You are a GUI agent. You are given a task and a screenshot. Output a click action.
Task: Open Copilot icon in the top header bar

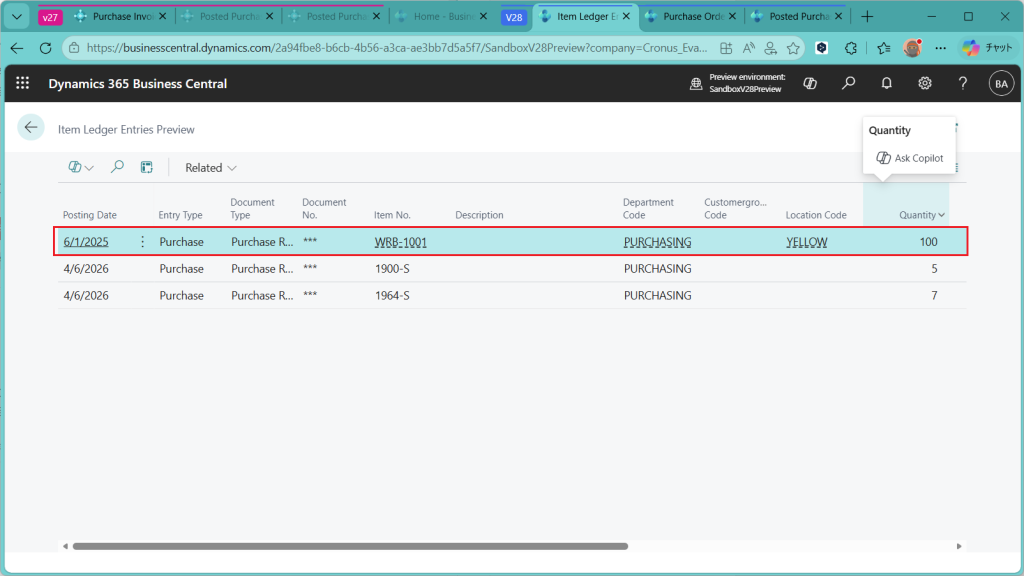[810, 84]
